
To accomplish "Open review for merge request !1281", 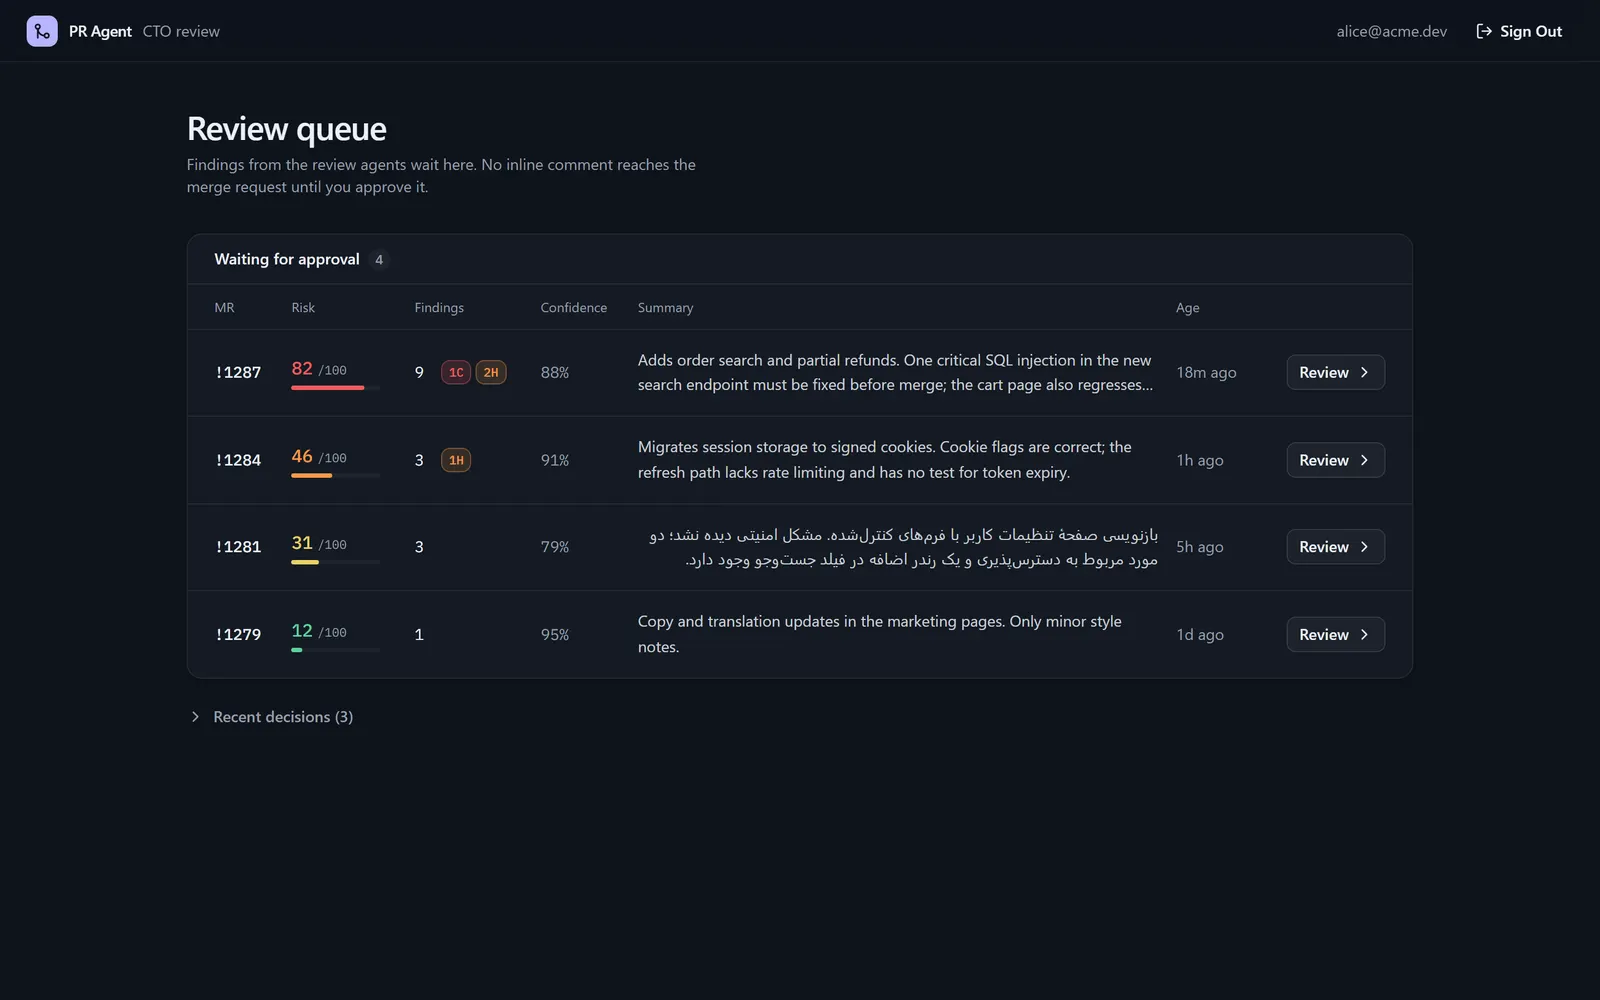I will [x=1335, y=547].
